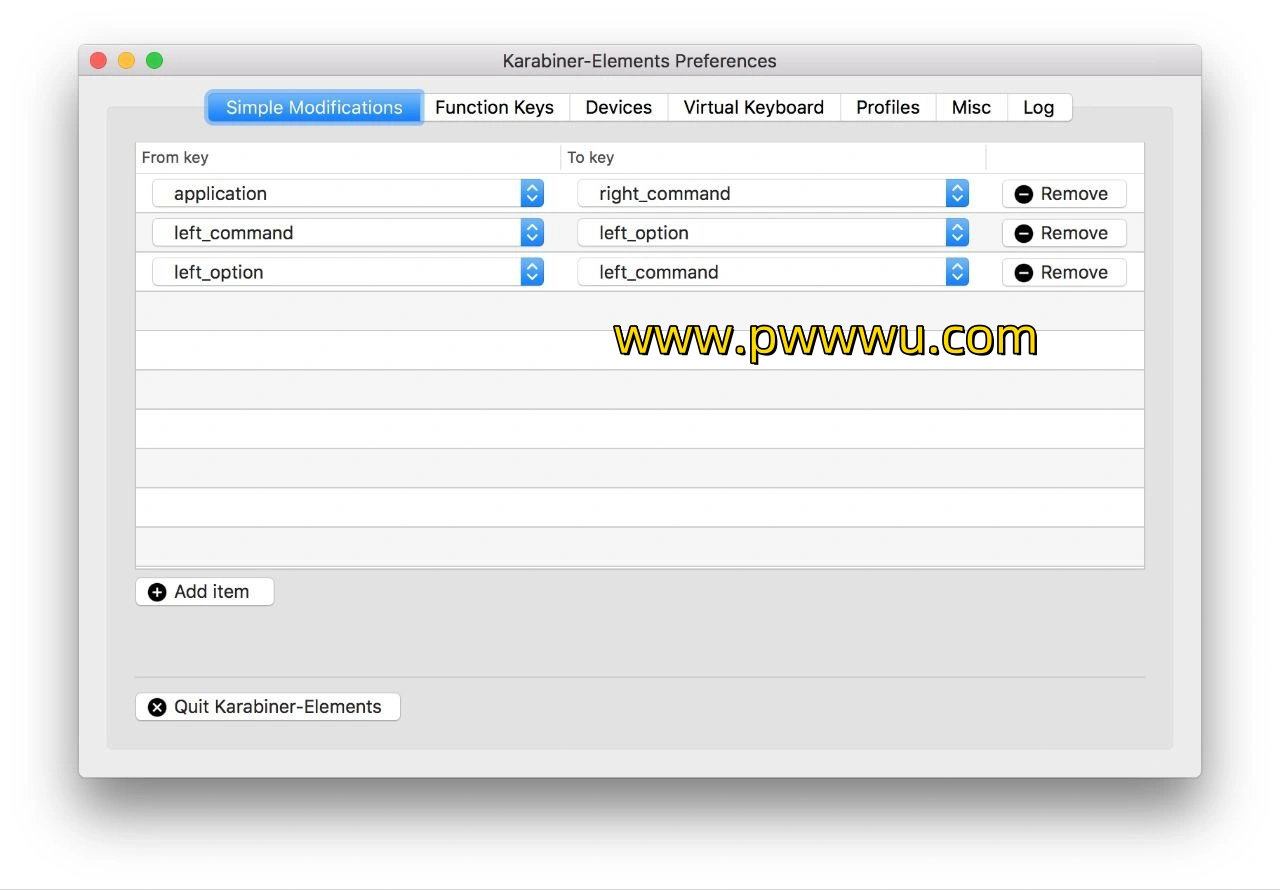
Task: Remove the left_option to left_command mapping
Action: click(1064, 272)
